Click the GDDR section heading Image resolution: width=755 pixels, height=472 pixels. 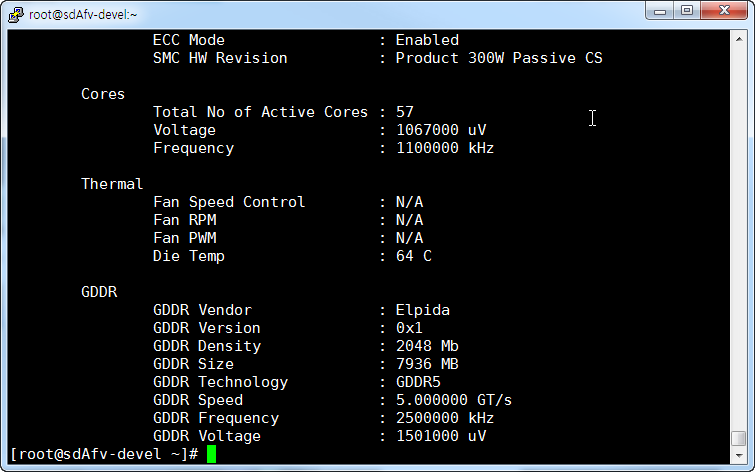[x=99, y=292]
